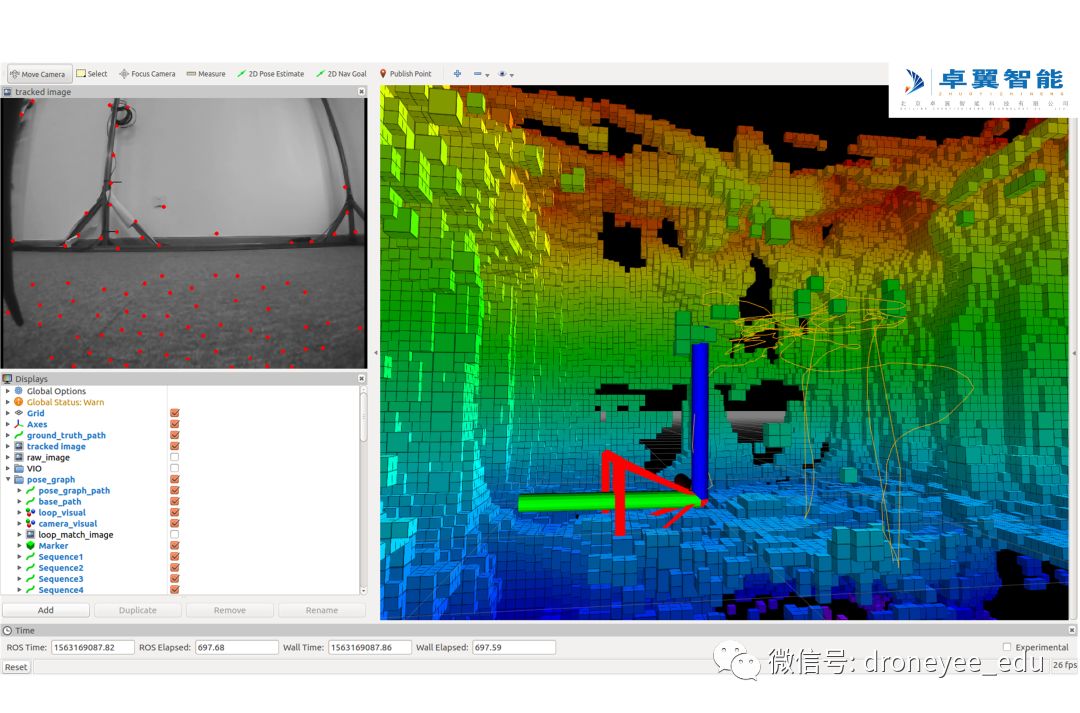Click the Time panel clock icon
The height and width of the screenshot is (713, 1080).
pyautogui.click(x=8, y=630)
